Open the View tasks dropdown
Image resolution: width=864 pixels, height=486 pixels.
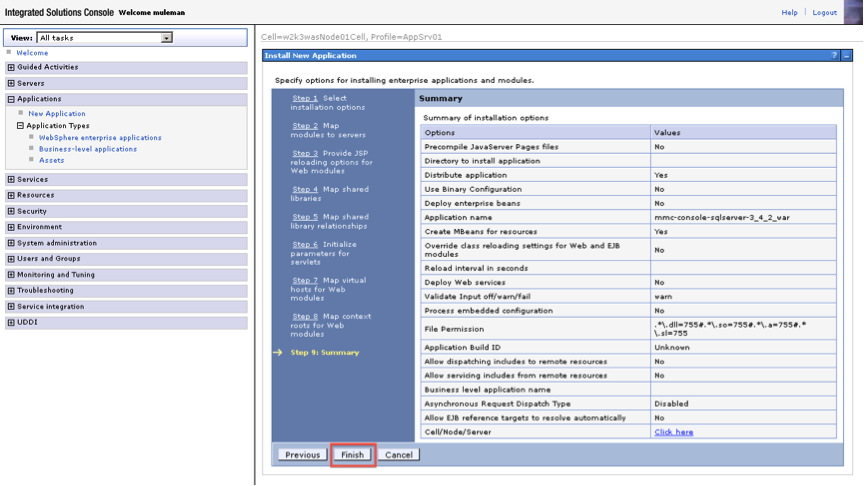pyautogui.click(x=166, y=38)
